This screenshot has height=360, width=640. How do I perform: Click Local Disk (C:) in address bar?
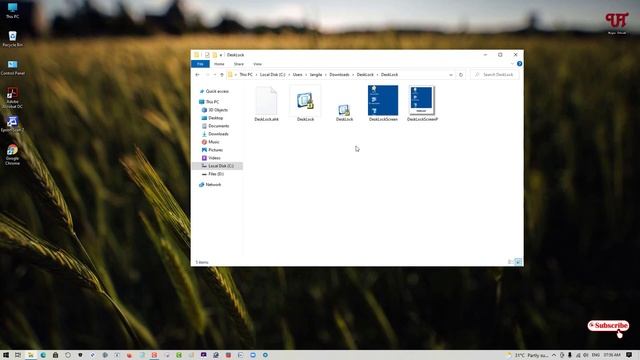[272, 75]
